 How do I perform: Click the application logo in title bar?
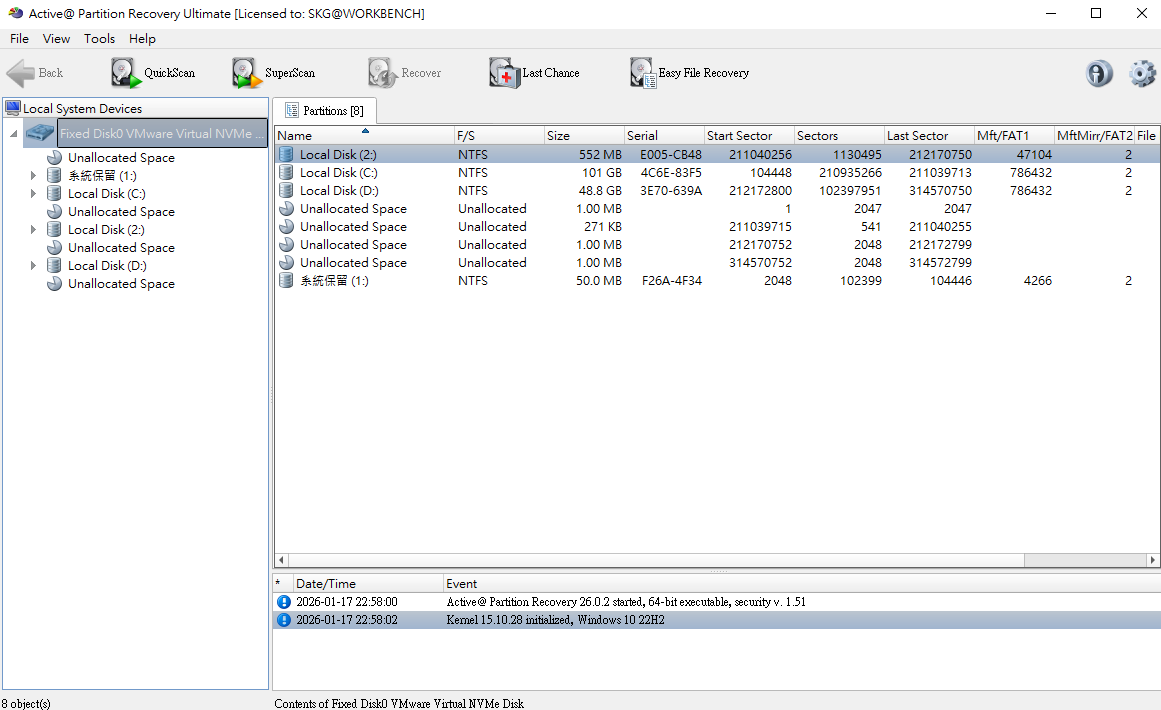coord(15,13)
